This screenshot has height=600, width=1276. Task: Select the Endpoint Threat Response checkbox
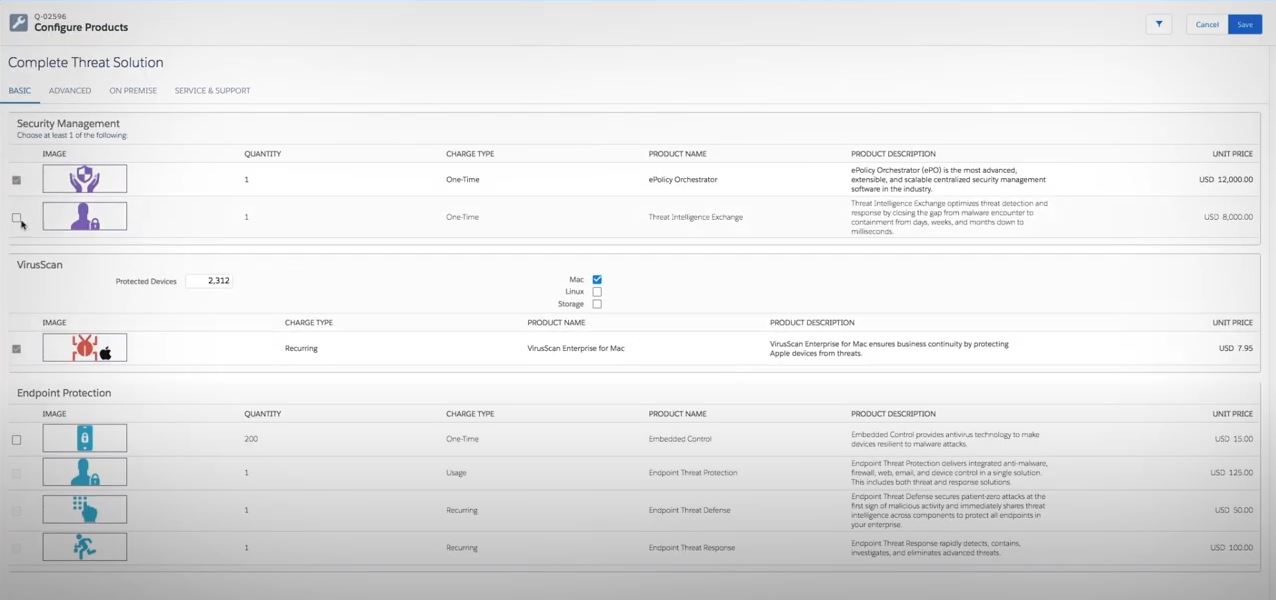16,548
